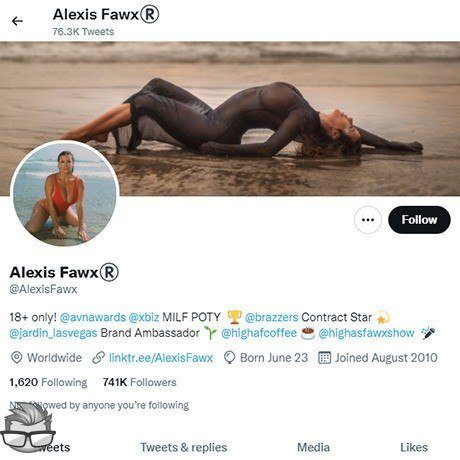Open the @jardin_lasvegas mention link
Screen dimensions: 460x460
pos(53,333)
